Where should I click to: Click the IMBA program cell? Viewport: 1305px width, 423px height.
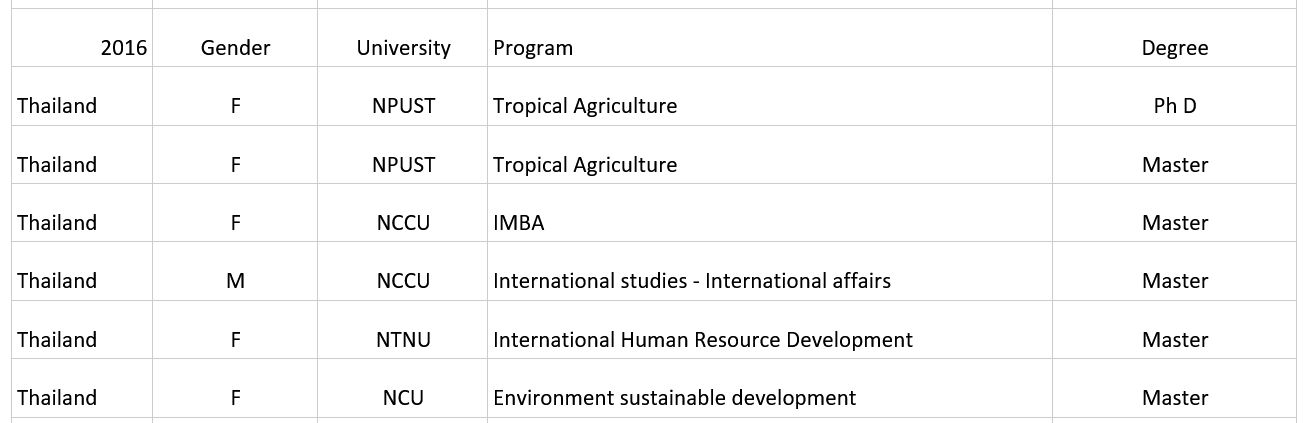[770, 223]
